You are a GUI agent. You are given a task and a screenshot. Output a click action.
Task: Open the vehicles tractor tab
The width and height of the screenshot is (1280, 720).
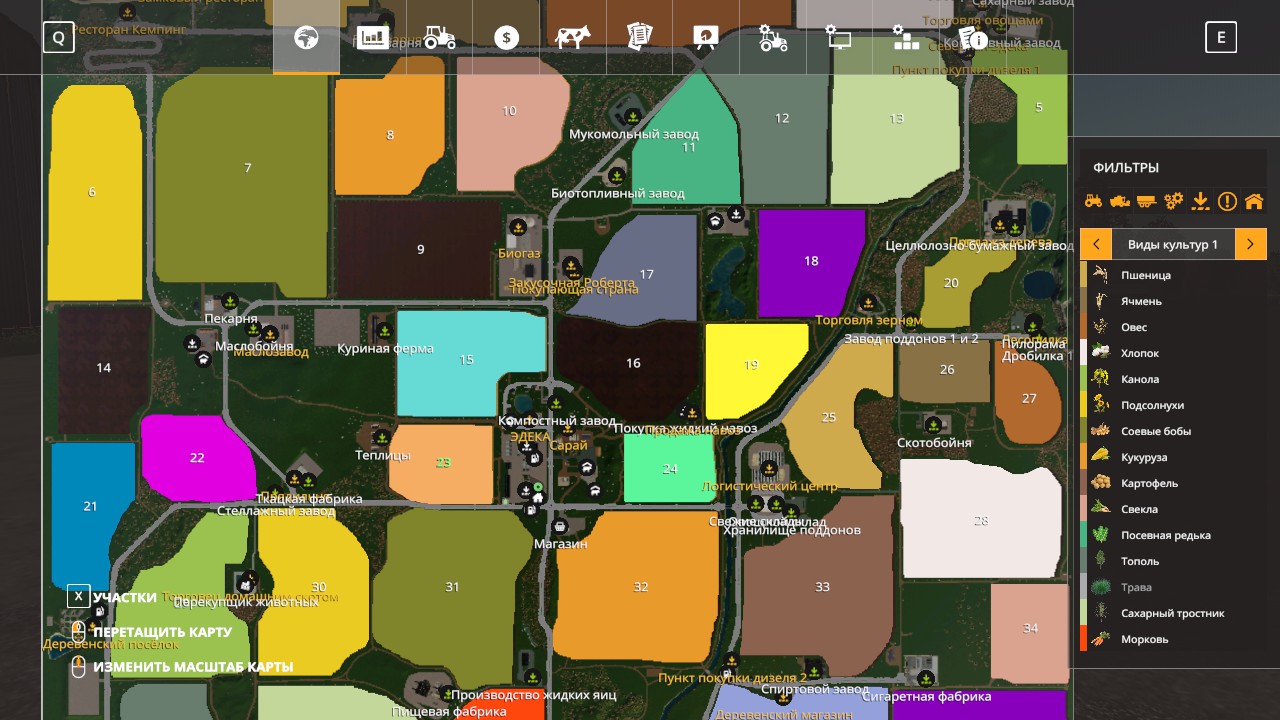(439, 39)
